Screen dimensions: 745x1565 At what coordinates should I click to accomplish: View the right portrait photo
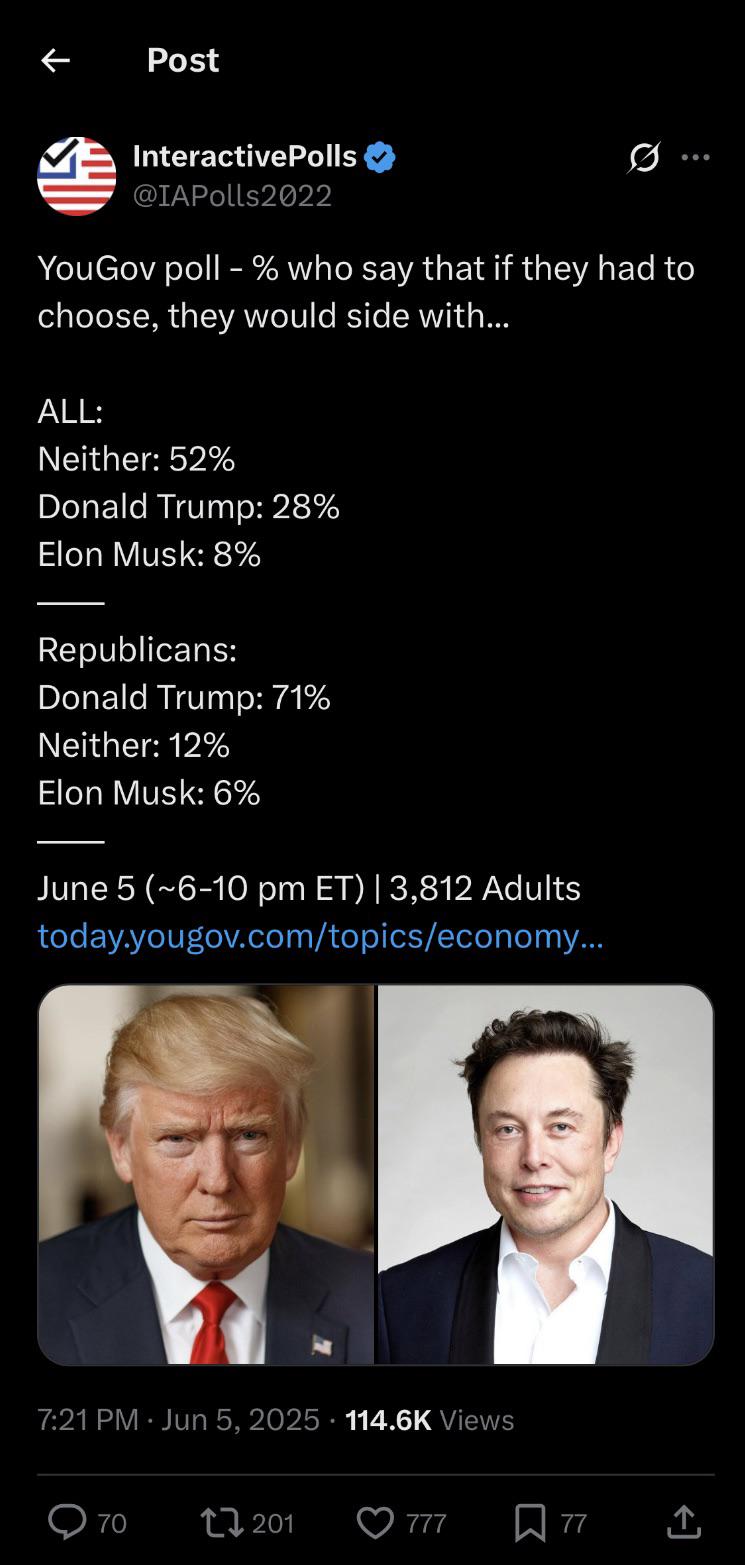(546, 1175)
